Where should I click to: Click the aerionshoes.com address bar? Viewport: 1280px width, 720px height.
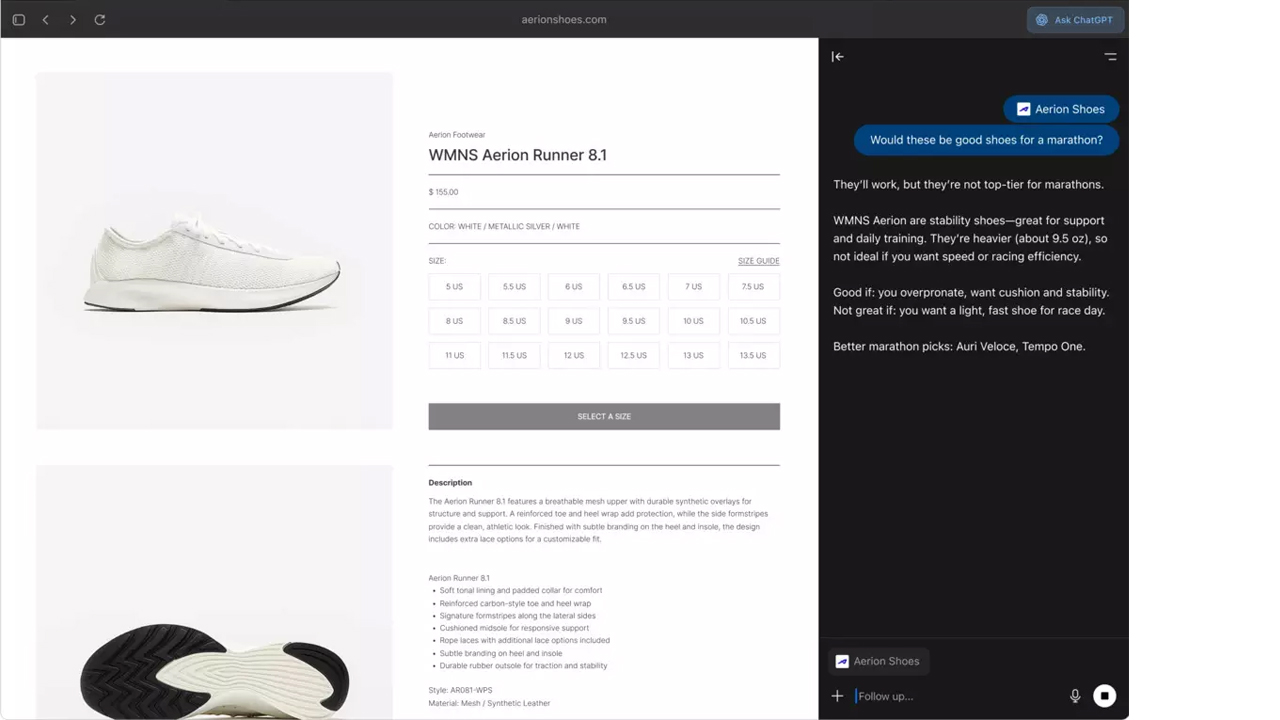(564, 20)
